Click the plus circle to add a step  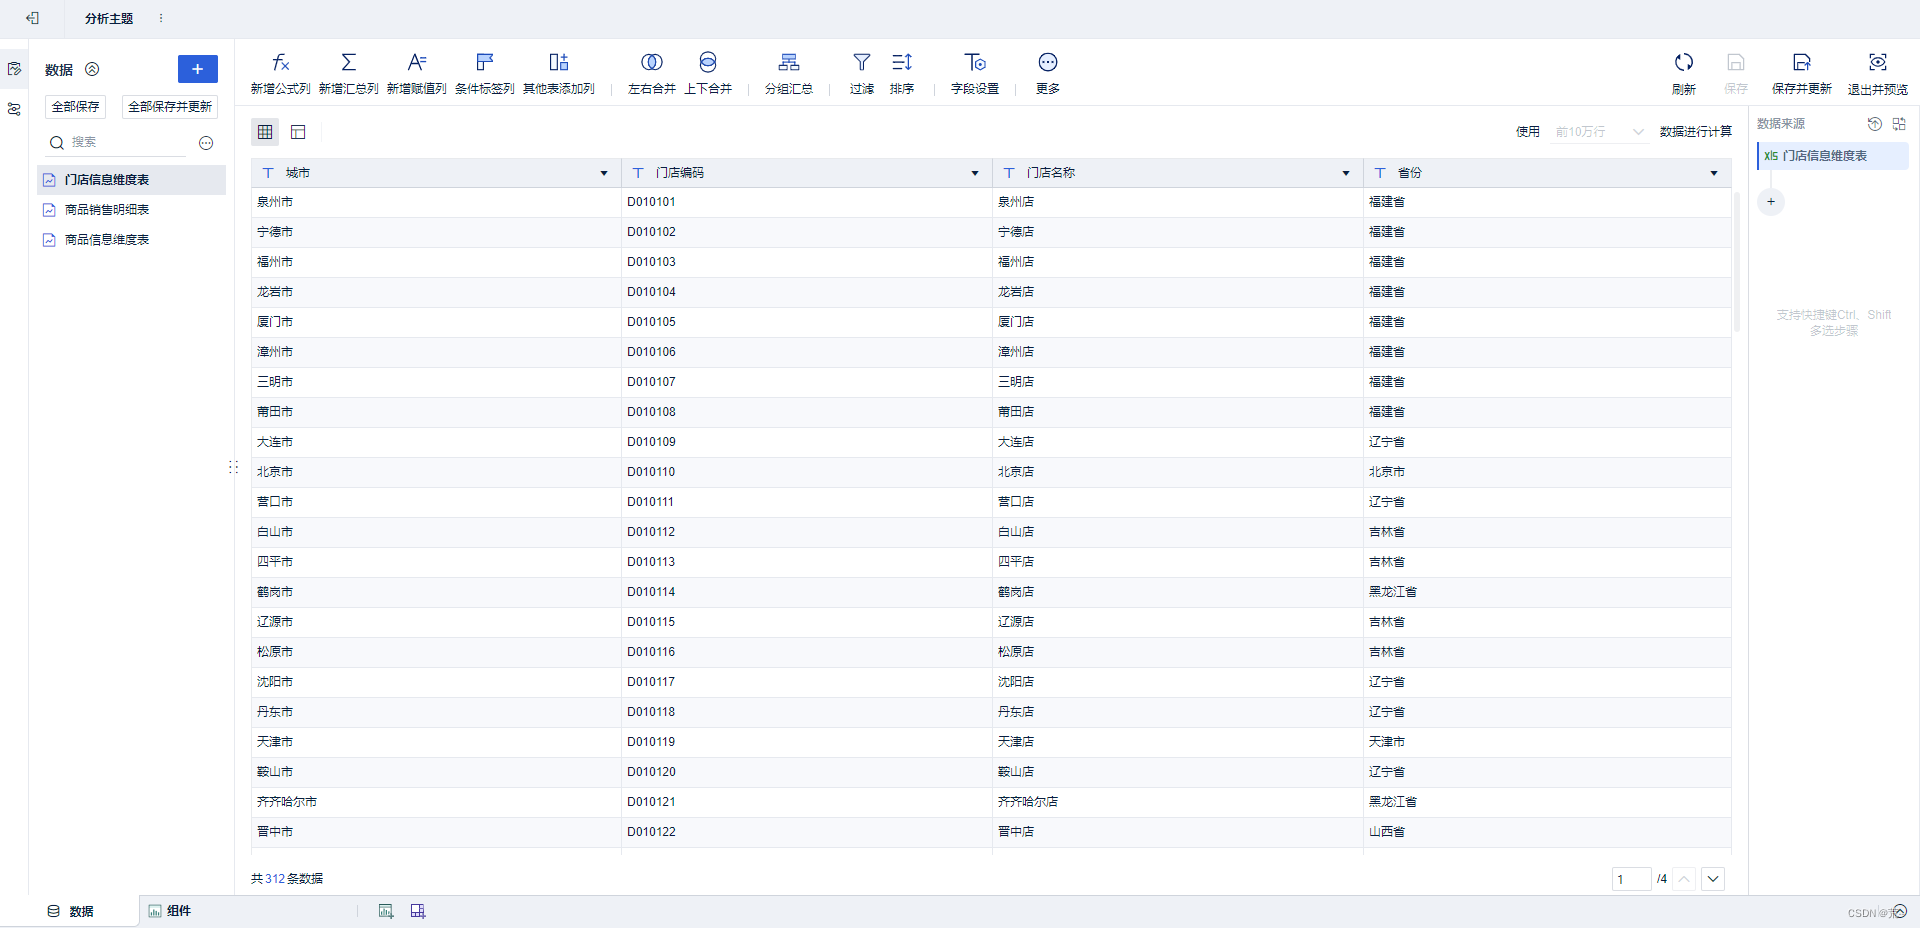click(x=1771, y=202)
